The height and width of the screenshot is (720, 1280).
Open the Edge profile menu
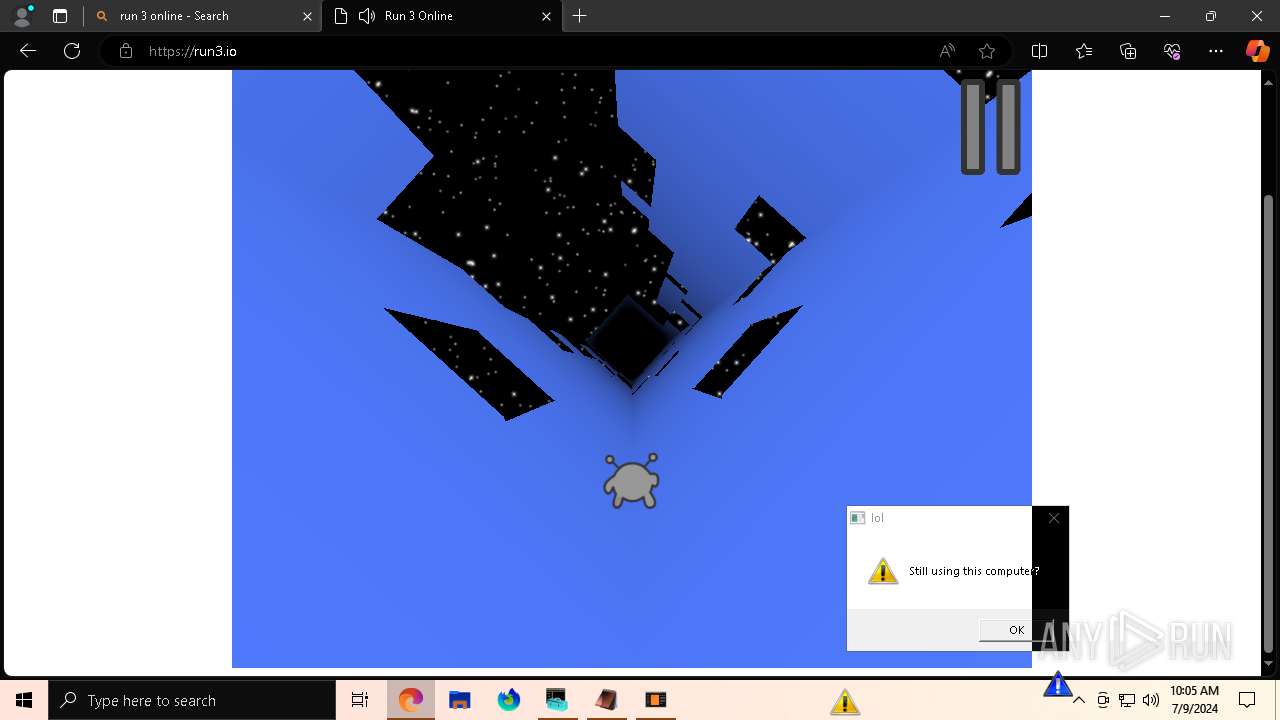click(x=21, y=16)
